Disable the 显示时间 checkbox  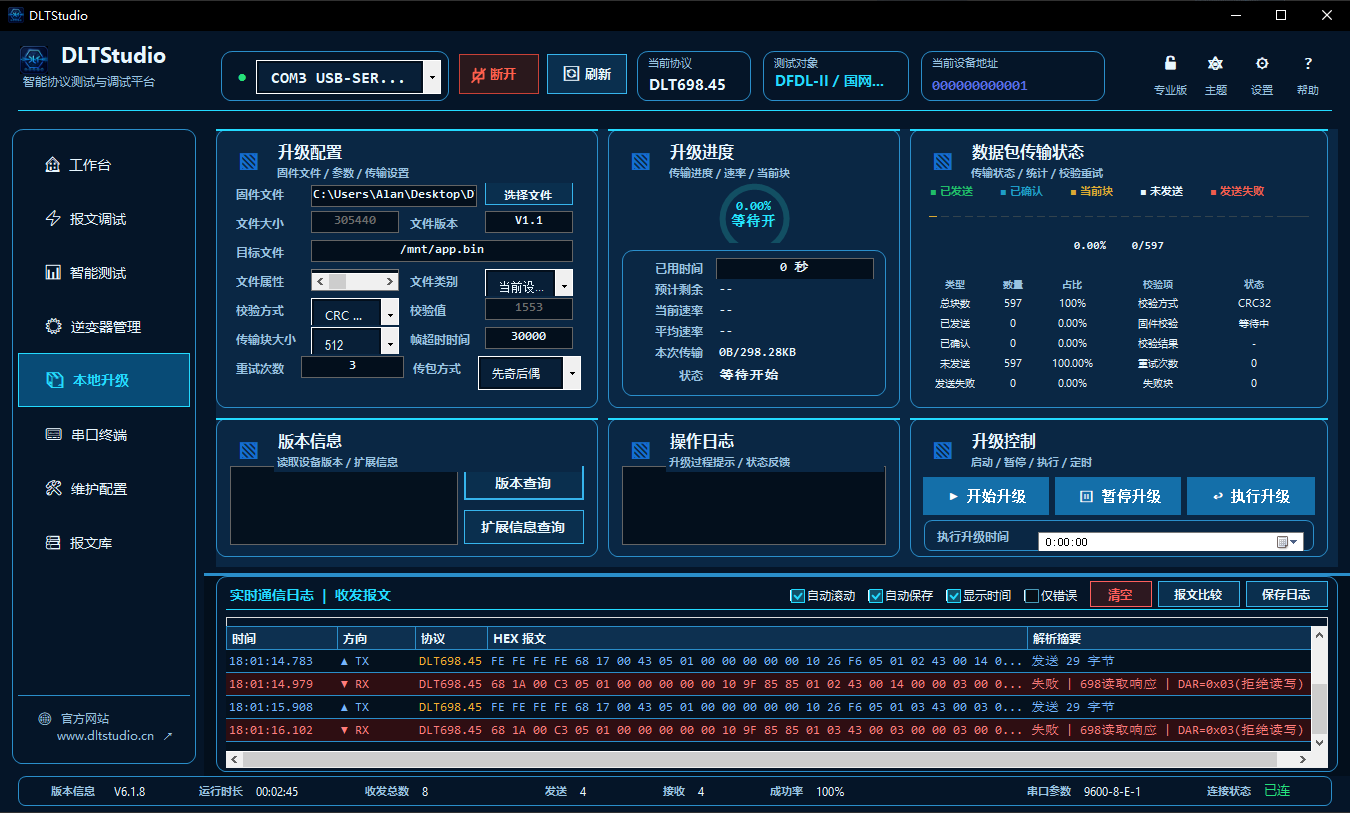(x=953, y=596)
